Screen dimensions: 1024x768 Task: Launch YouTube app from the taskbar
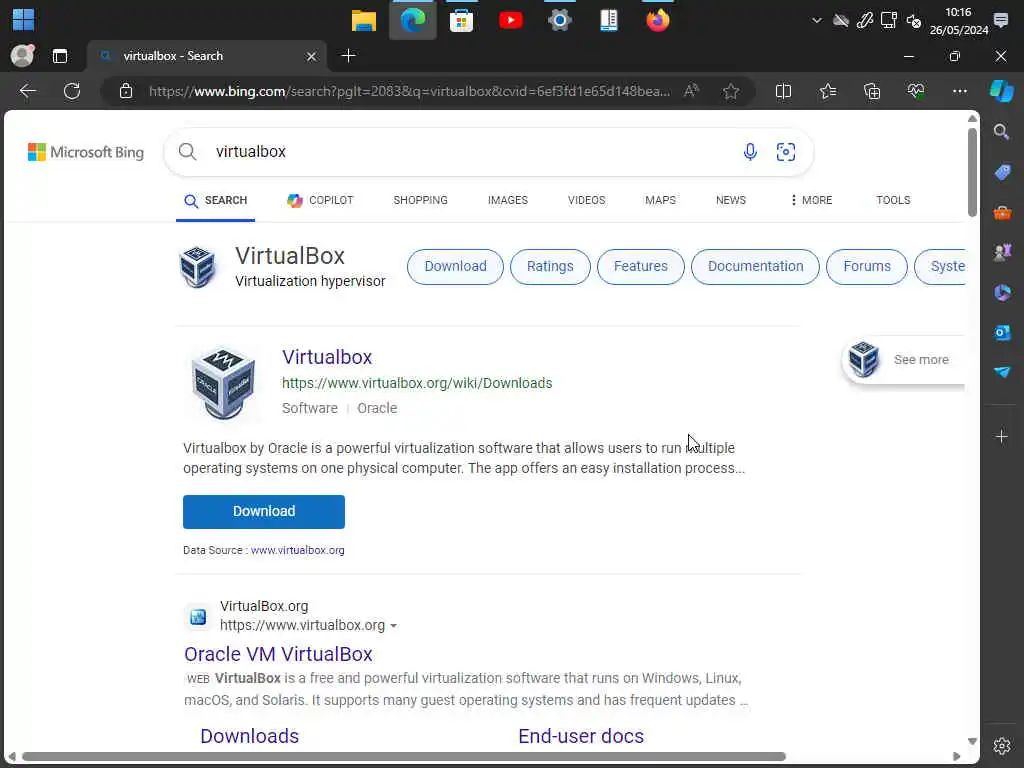511,20
